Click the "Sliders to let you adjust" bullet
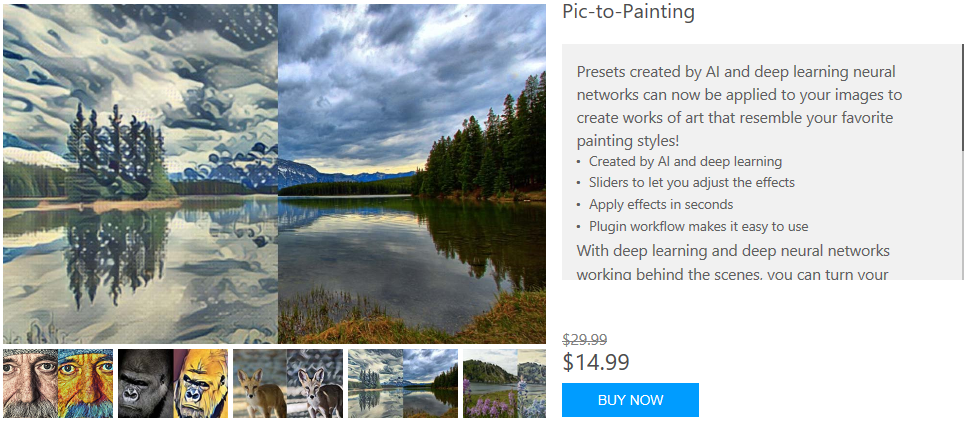This screenshot has height=425, width=964. [692, 183]
